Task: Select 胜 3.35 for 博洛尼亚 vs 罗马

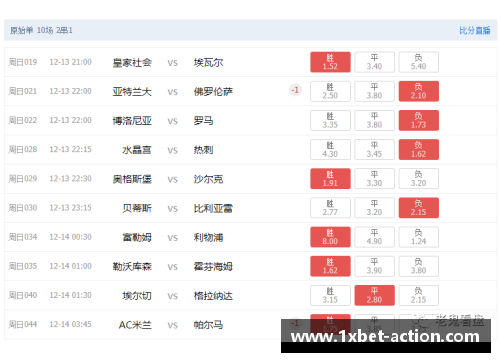Action: [330, 120]
